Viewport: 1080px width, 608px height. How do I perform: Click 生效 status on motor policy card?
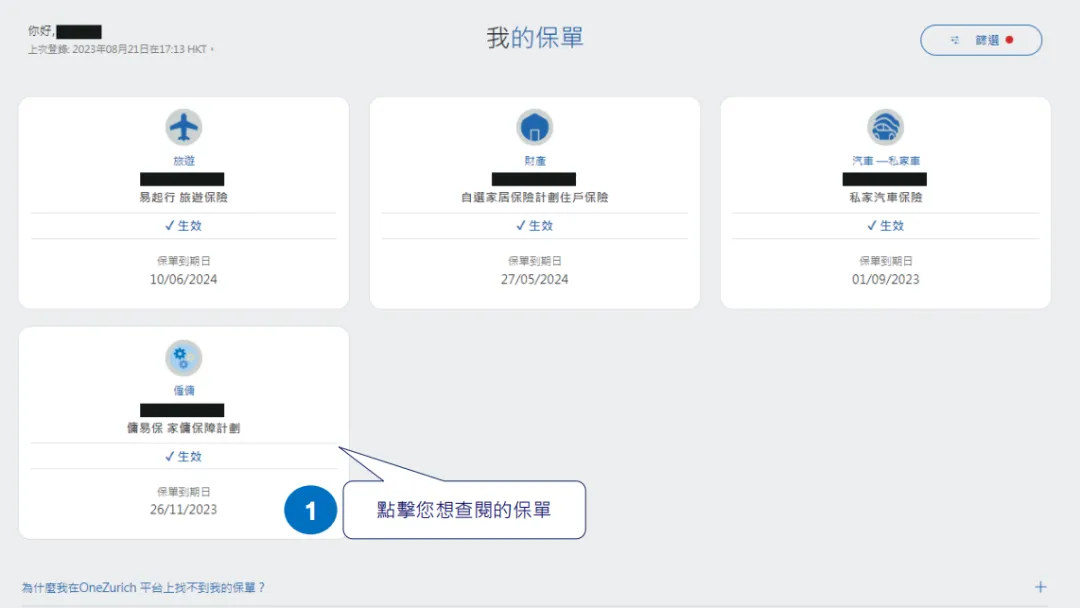[885, 225]
